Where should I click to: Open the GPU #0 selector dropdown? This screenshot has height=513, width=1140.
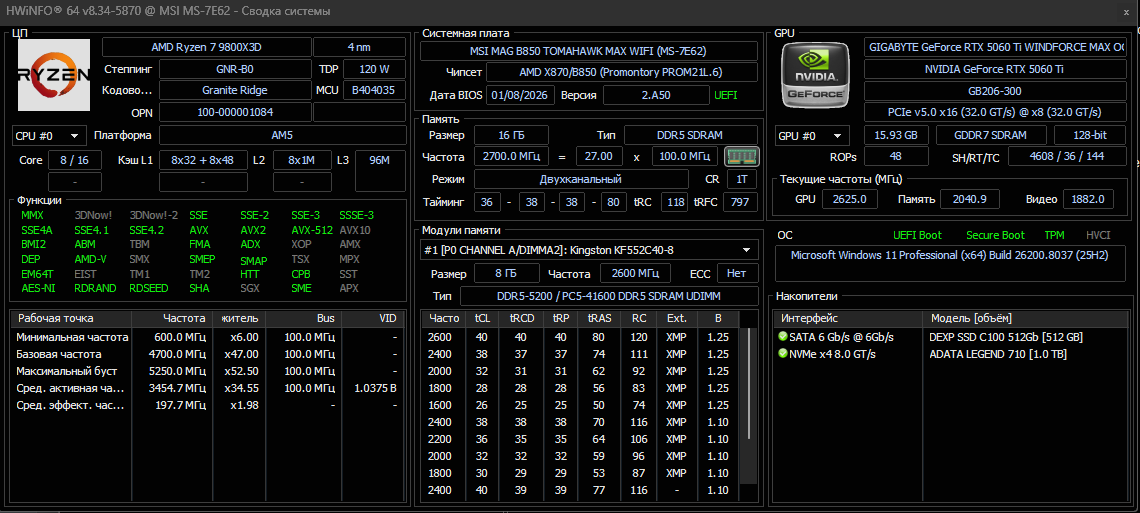coord(812,136)
